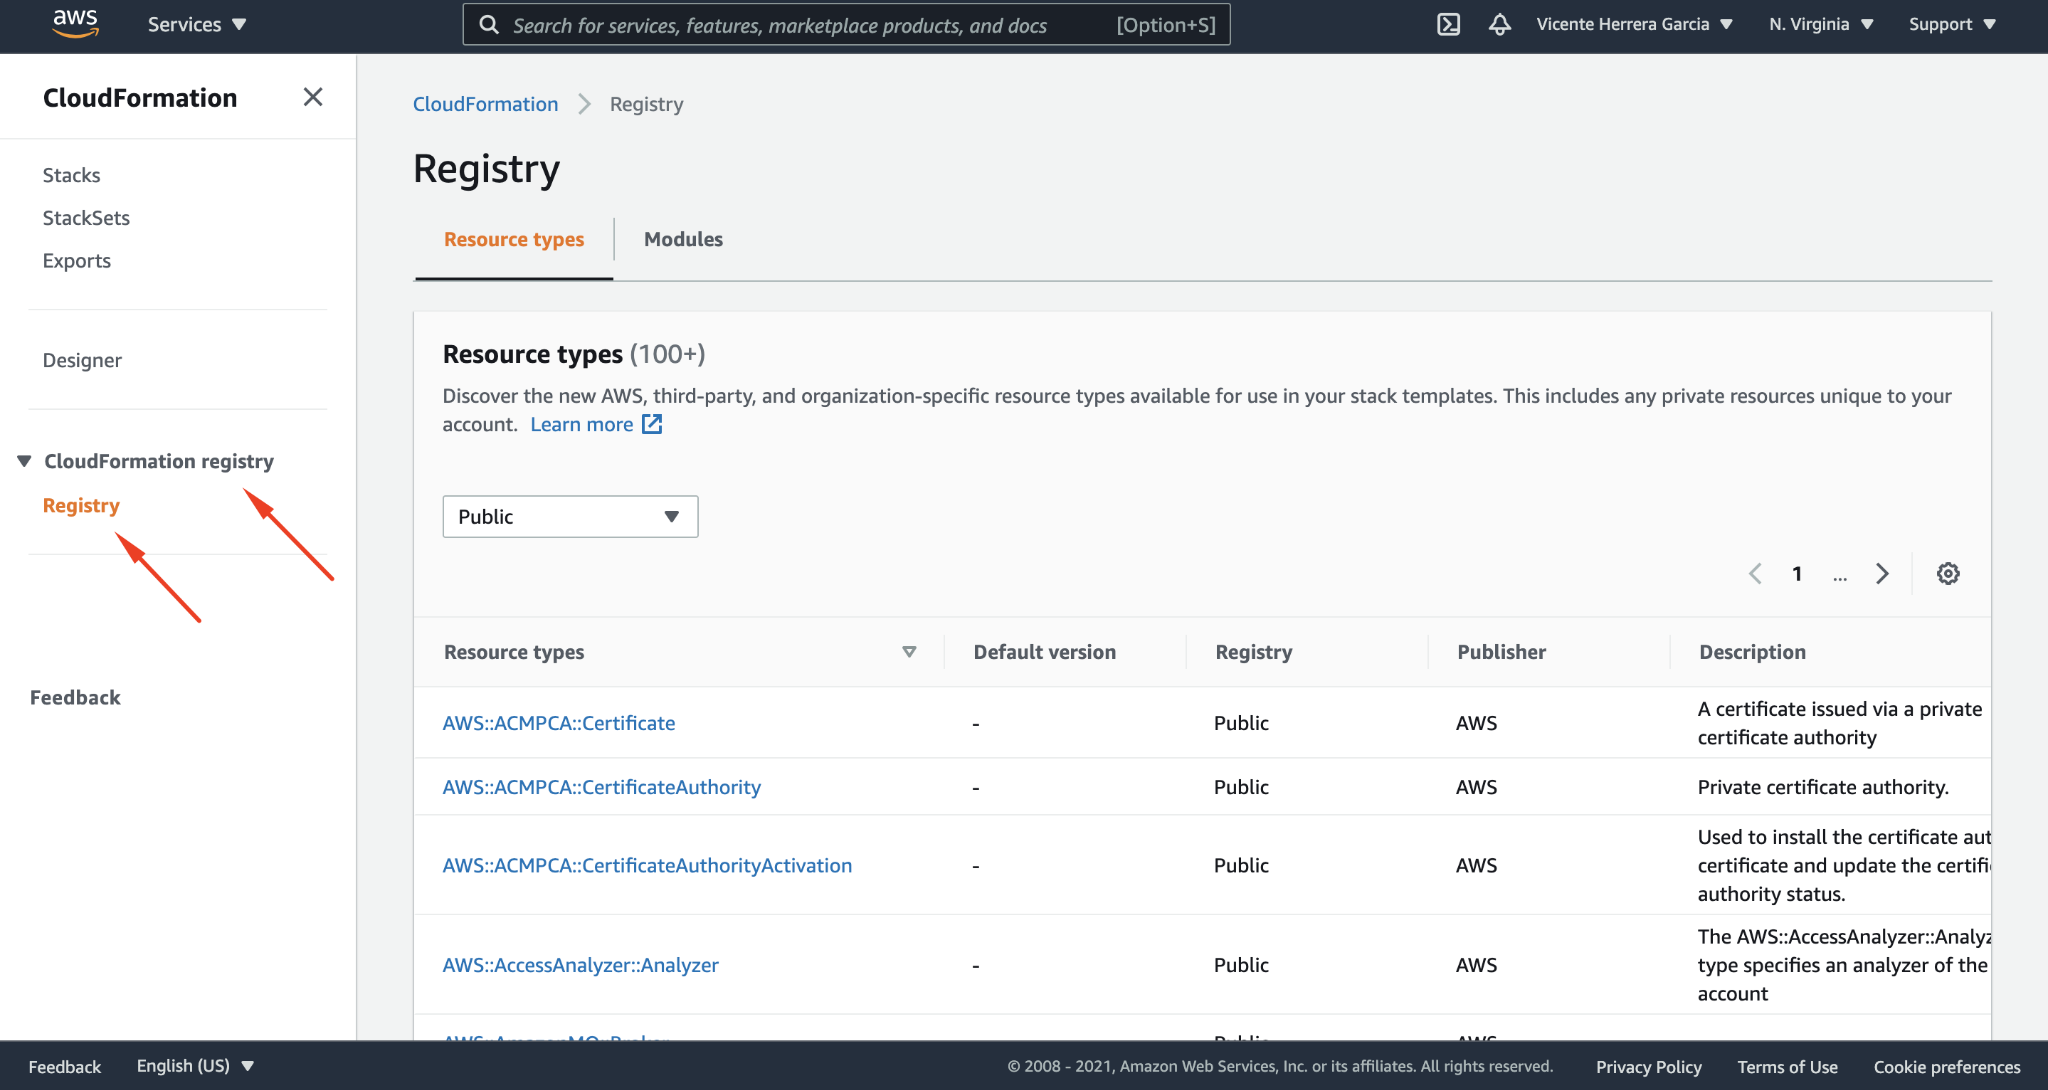Close the CloudFormation sidebar panel
The height and width of the screenshot is (1090, 2048).
tap(313, 97)
